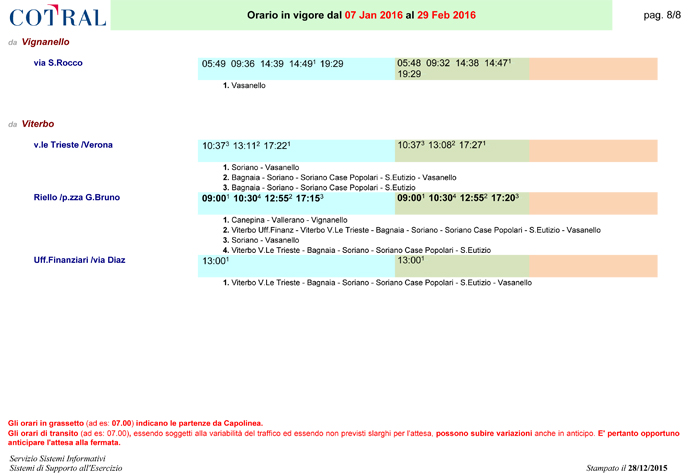
Task: Select 17:22 in v.le Trieste blue cell
Action: 277,146
